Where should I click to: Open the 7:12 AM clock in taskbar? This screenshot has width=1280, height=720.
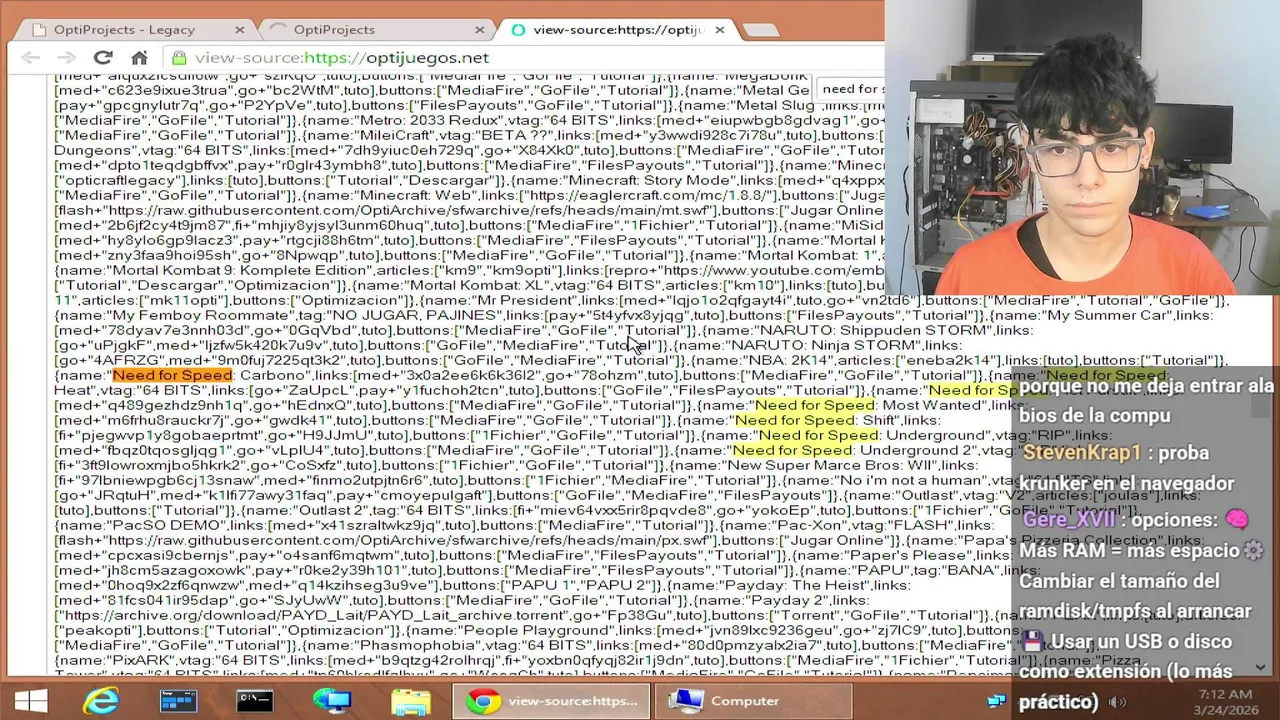tap(1224, 701)
